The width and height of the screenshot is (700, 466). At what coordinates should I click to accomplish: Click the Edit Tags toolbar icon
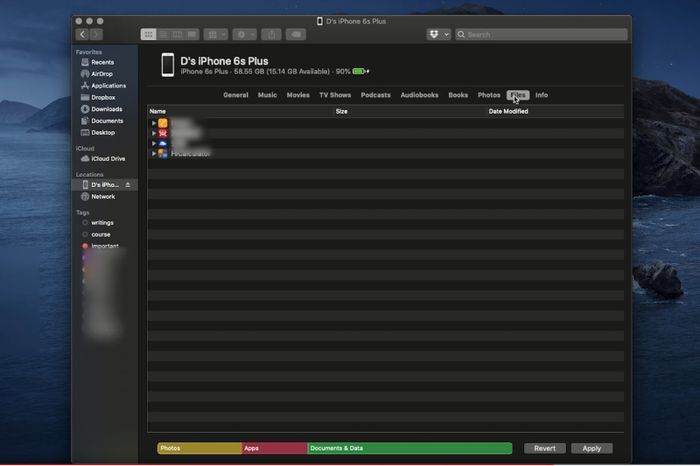296,34
